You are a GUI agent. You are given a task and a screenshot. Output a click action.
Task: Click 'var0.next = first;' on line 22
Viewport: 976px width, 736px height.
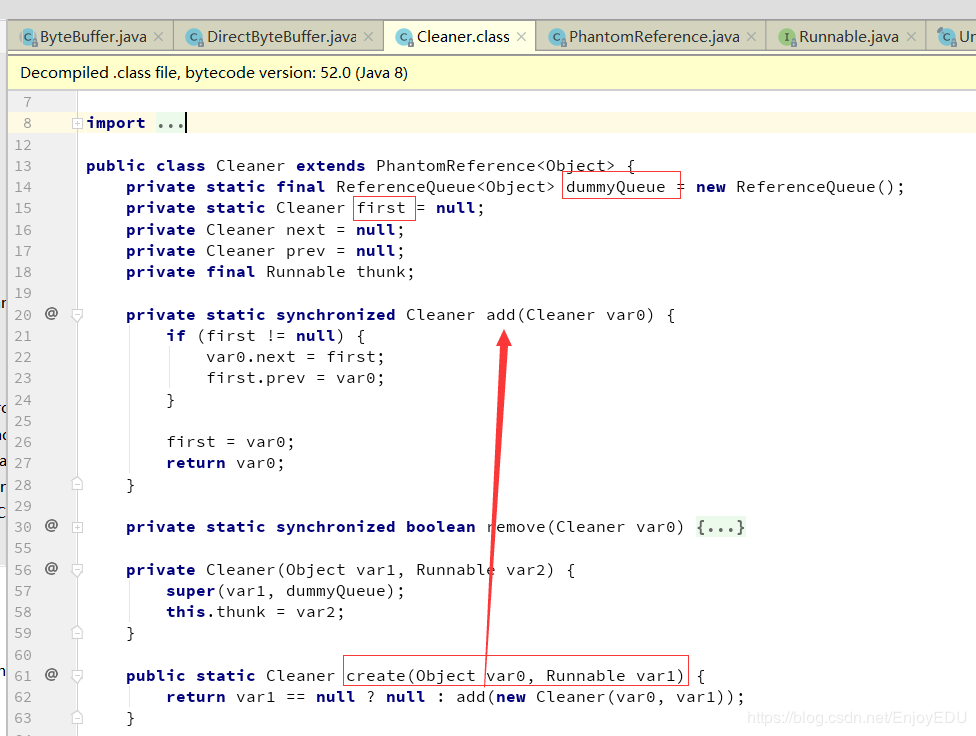[296, 357]
